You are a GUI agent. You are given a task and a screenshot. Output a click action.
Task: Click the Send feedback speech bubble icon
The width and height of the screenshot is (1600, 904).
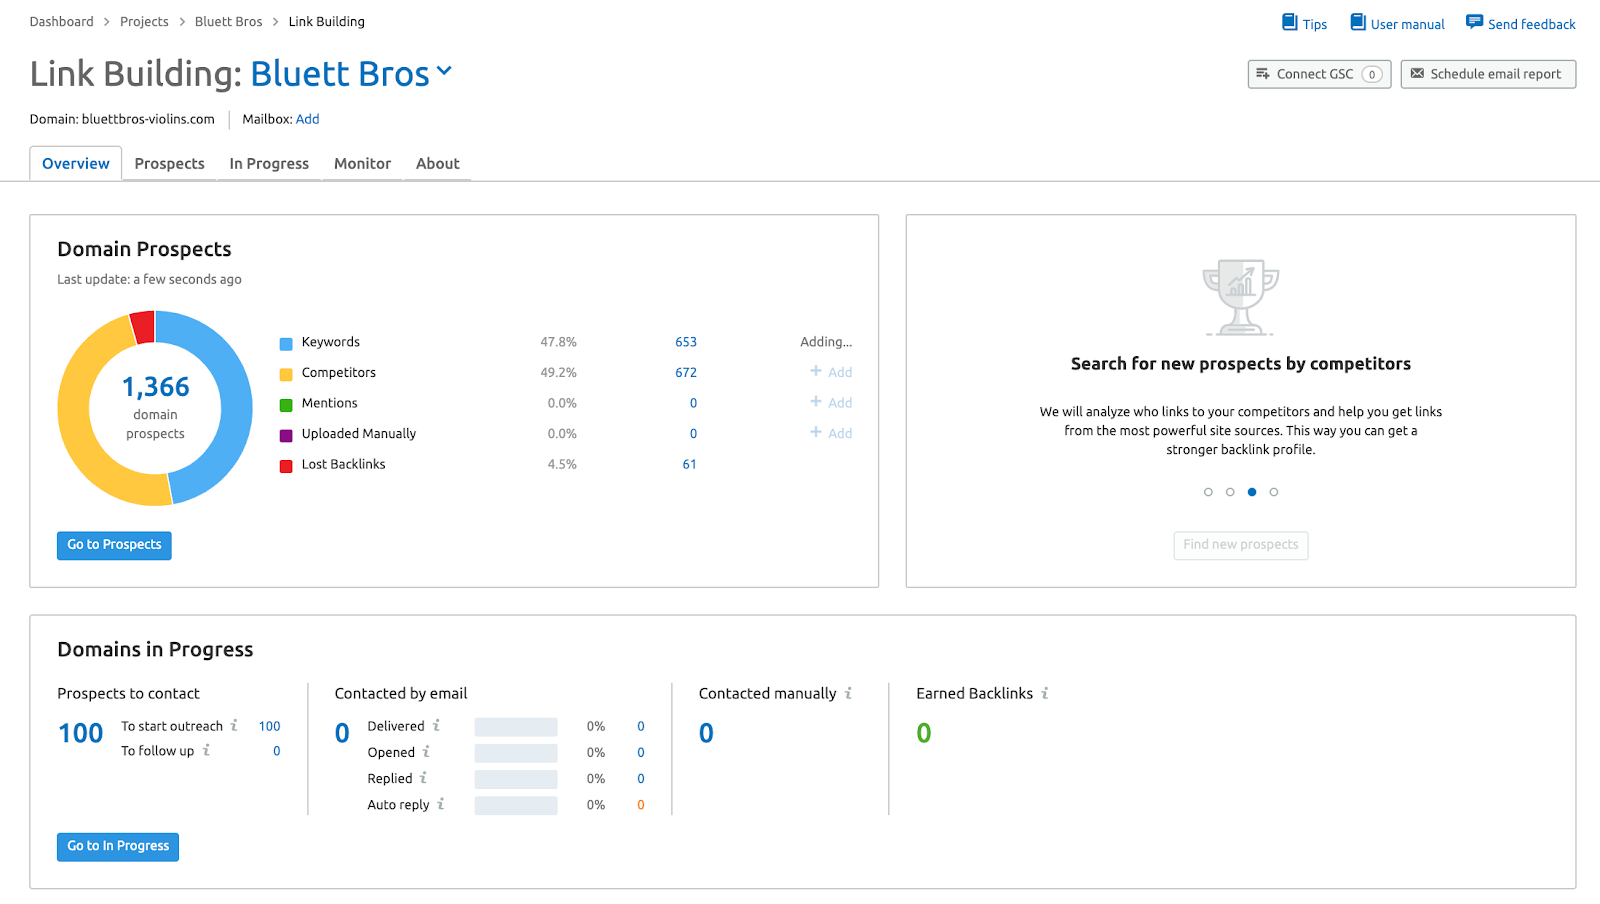(x=1474, y=22)
